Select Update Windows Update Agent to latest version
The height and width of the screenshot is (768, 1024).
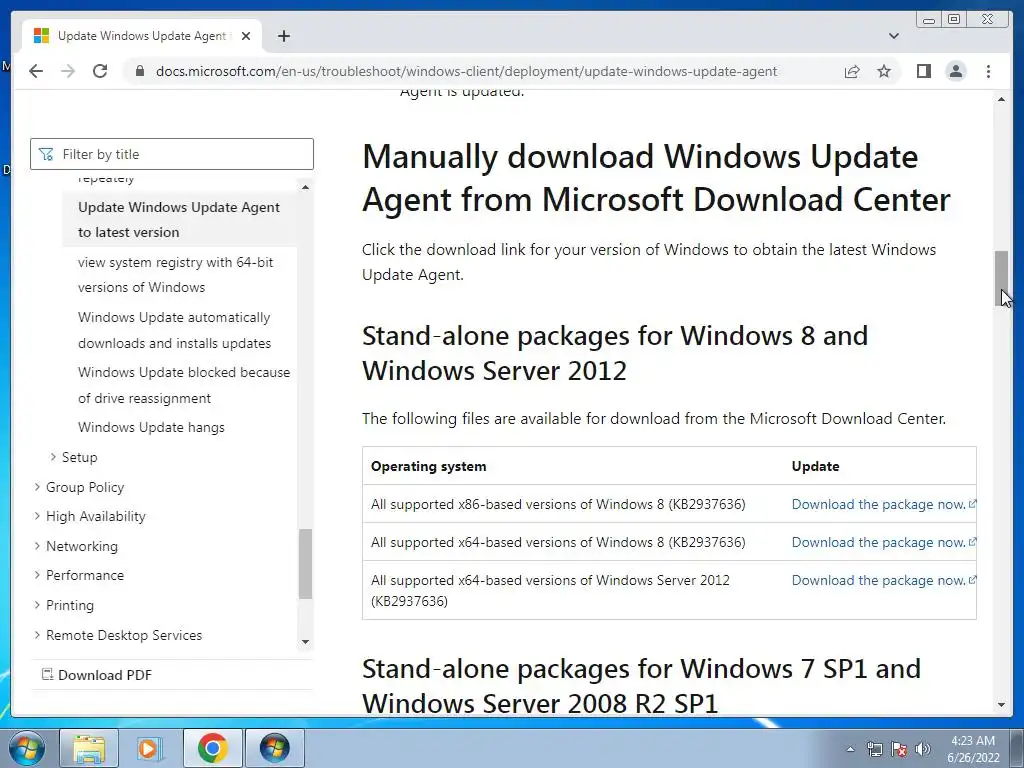click(x=179, y=219)
